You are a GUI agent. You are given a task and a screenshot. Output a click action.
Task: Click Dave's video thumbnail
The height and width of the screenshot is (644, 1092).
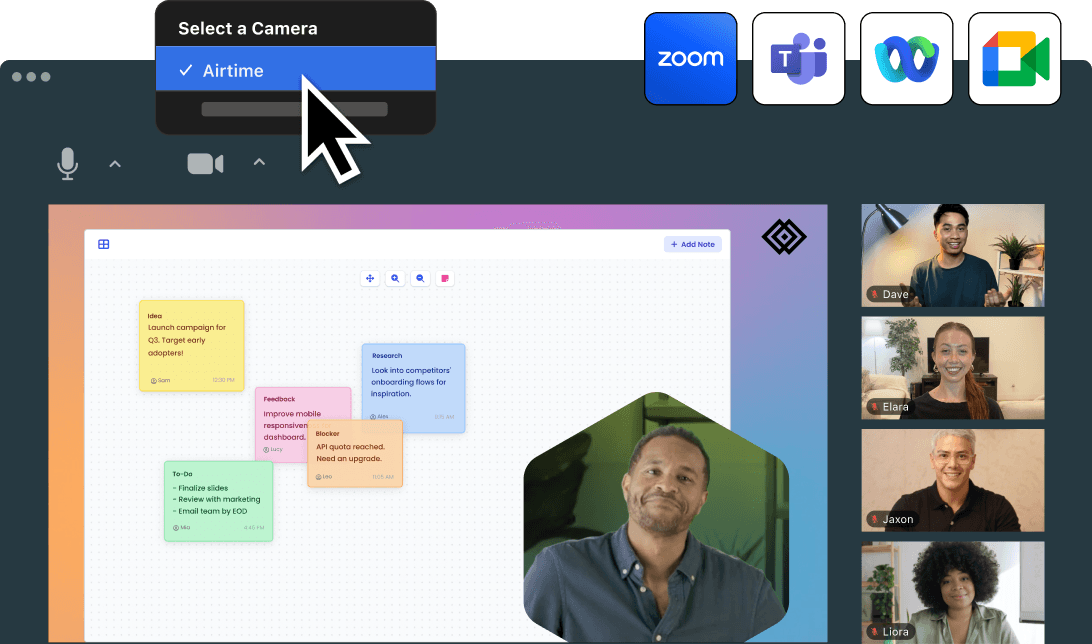click(x=953, y=256)
